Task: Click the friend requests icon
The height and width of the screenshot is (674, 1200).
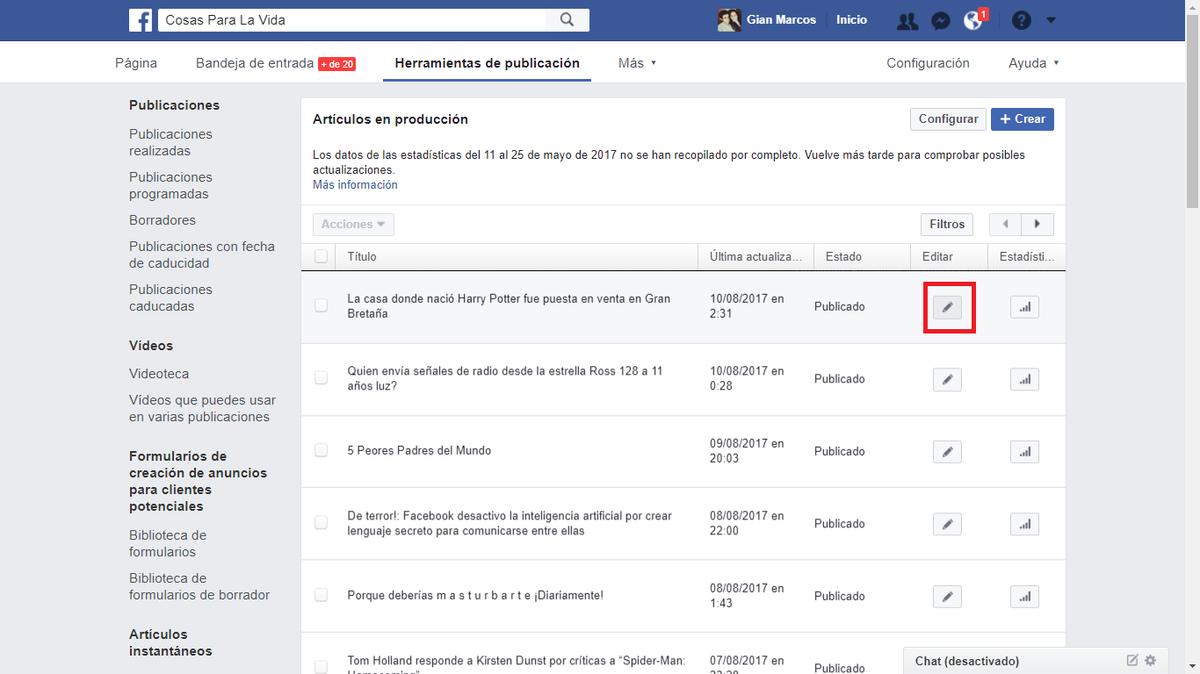Action: [x=907, y=19]
